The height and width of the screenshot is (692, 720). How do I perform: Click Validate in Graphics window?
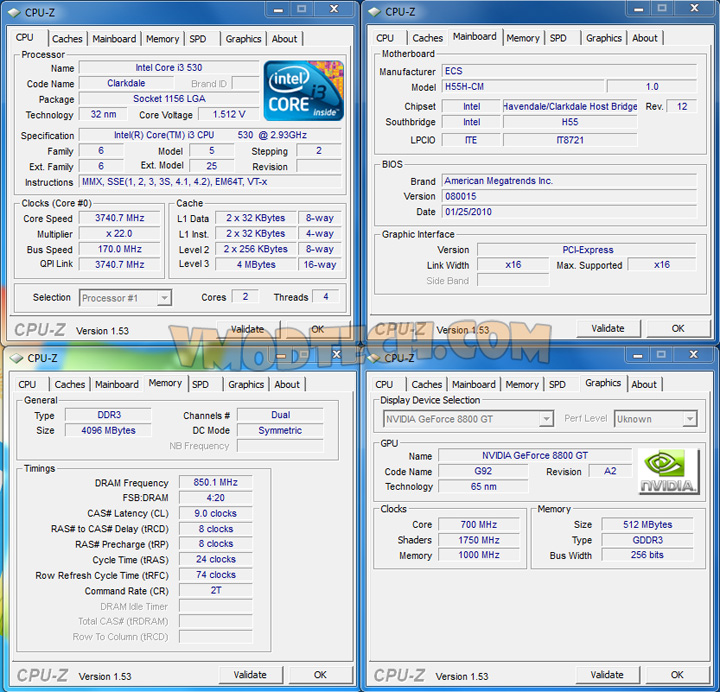607,675
